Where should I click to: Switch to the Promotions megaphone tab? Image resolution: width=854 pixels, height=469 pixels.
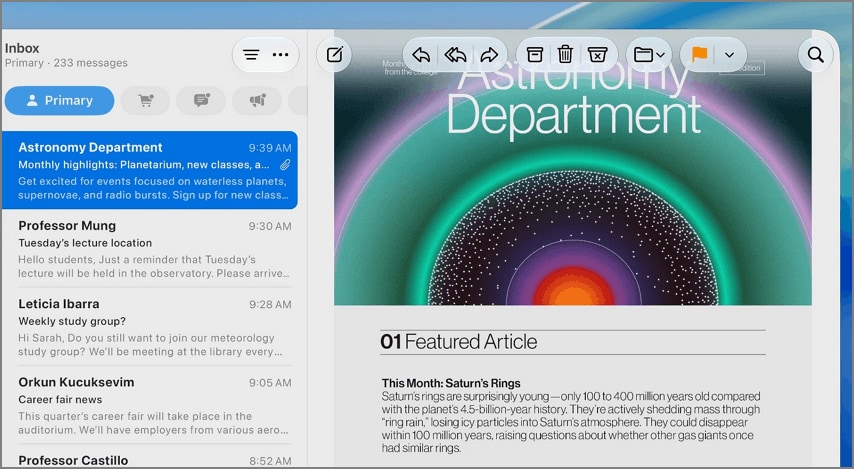tap(257, 101)
